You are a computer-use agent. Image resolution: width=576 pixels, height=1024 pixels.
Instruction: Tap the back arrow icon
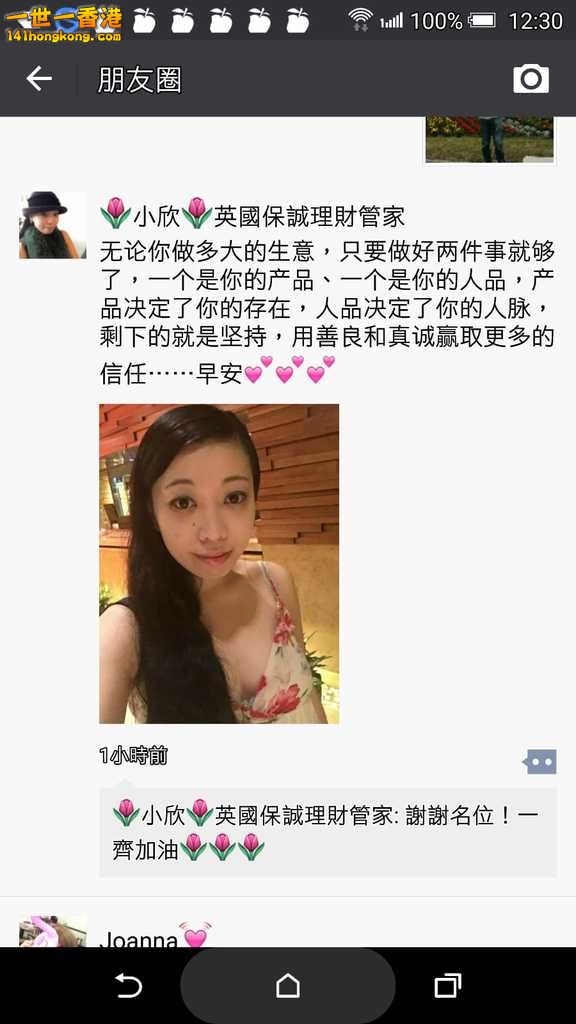click(x=39, y=79)
